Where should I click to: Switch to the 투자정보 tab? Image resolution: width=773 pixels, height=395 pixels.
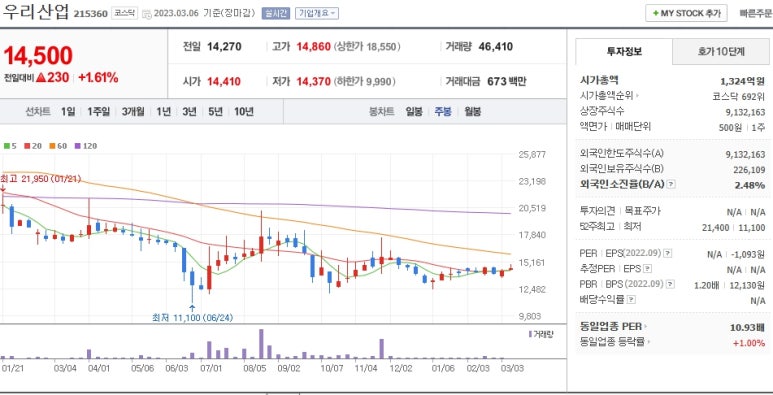coord(624,51)
